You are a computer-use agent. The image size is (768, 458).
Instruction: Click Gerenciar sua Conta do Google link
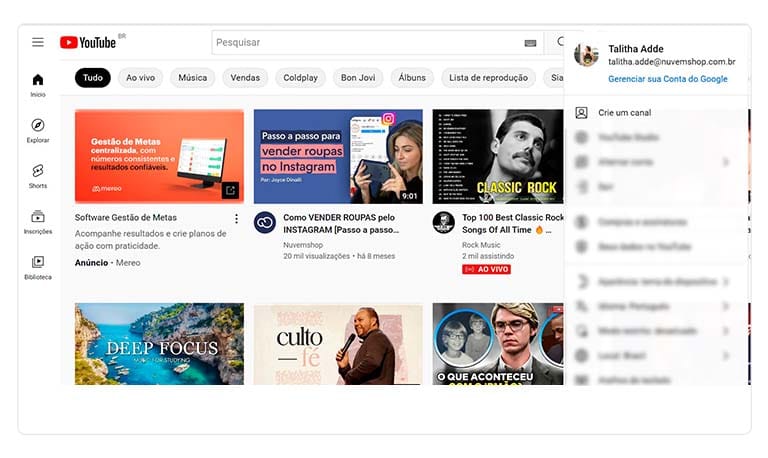pyautogui.click(x=667, y=78)
